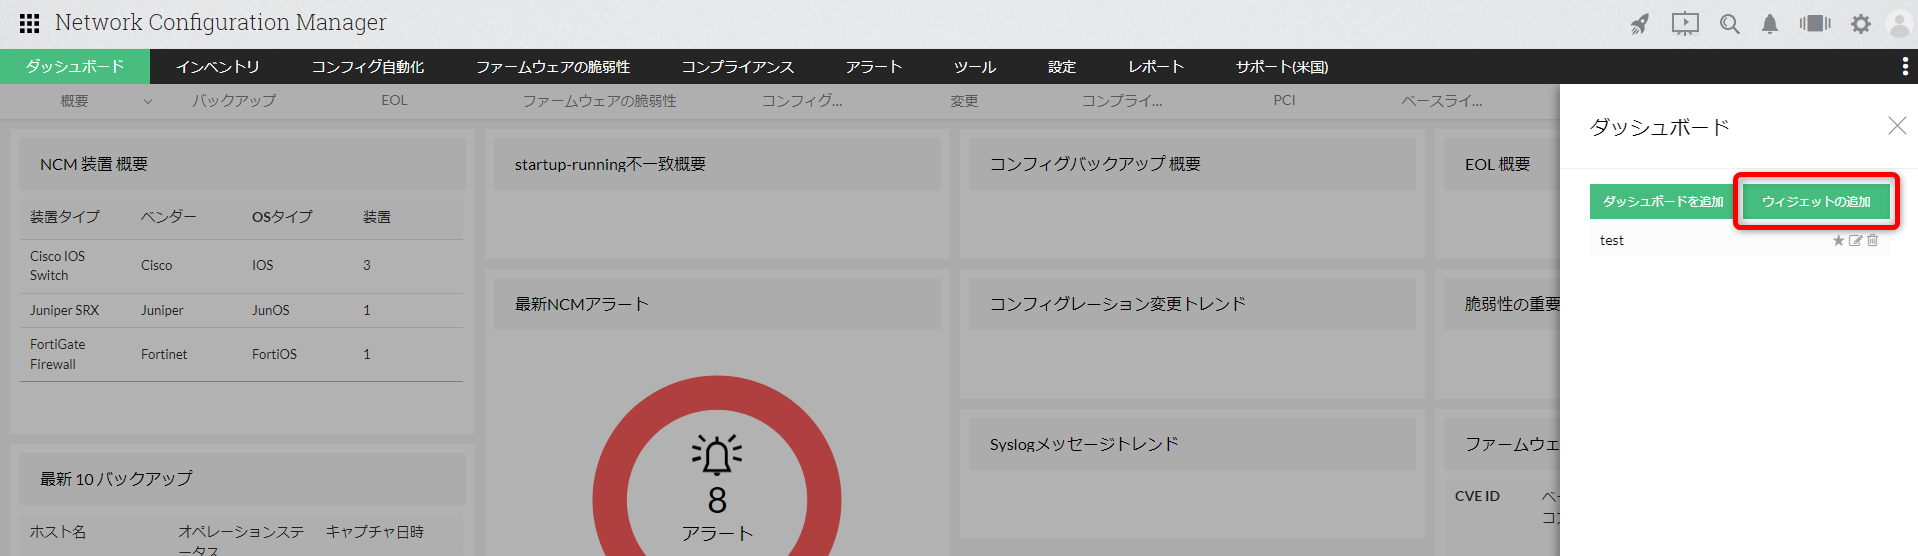Switch to the 変更 sub-tab
Screen dimensions: 1918x556
point(964,101)
